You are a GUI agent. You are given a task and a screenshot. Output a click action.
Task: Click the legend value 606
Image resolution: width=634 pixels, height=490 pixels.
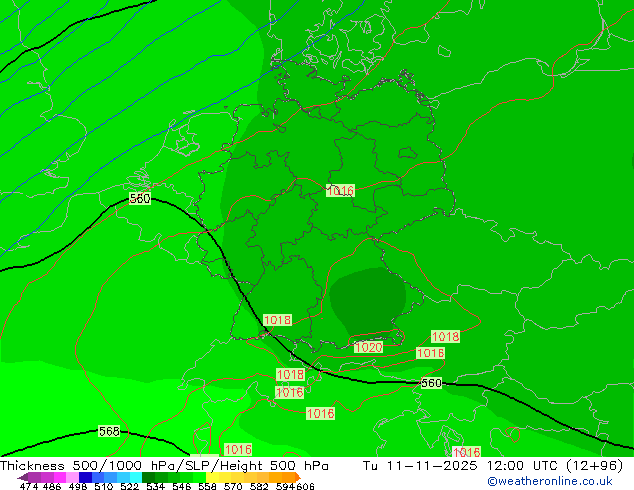point(305,486)
